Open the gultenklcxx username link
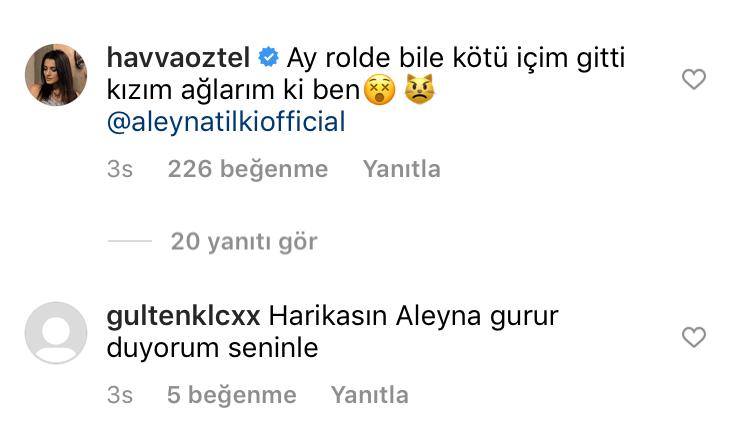Screen dimensions: 750x429 click(x=183, y=316)
